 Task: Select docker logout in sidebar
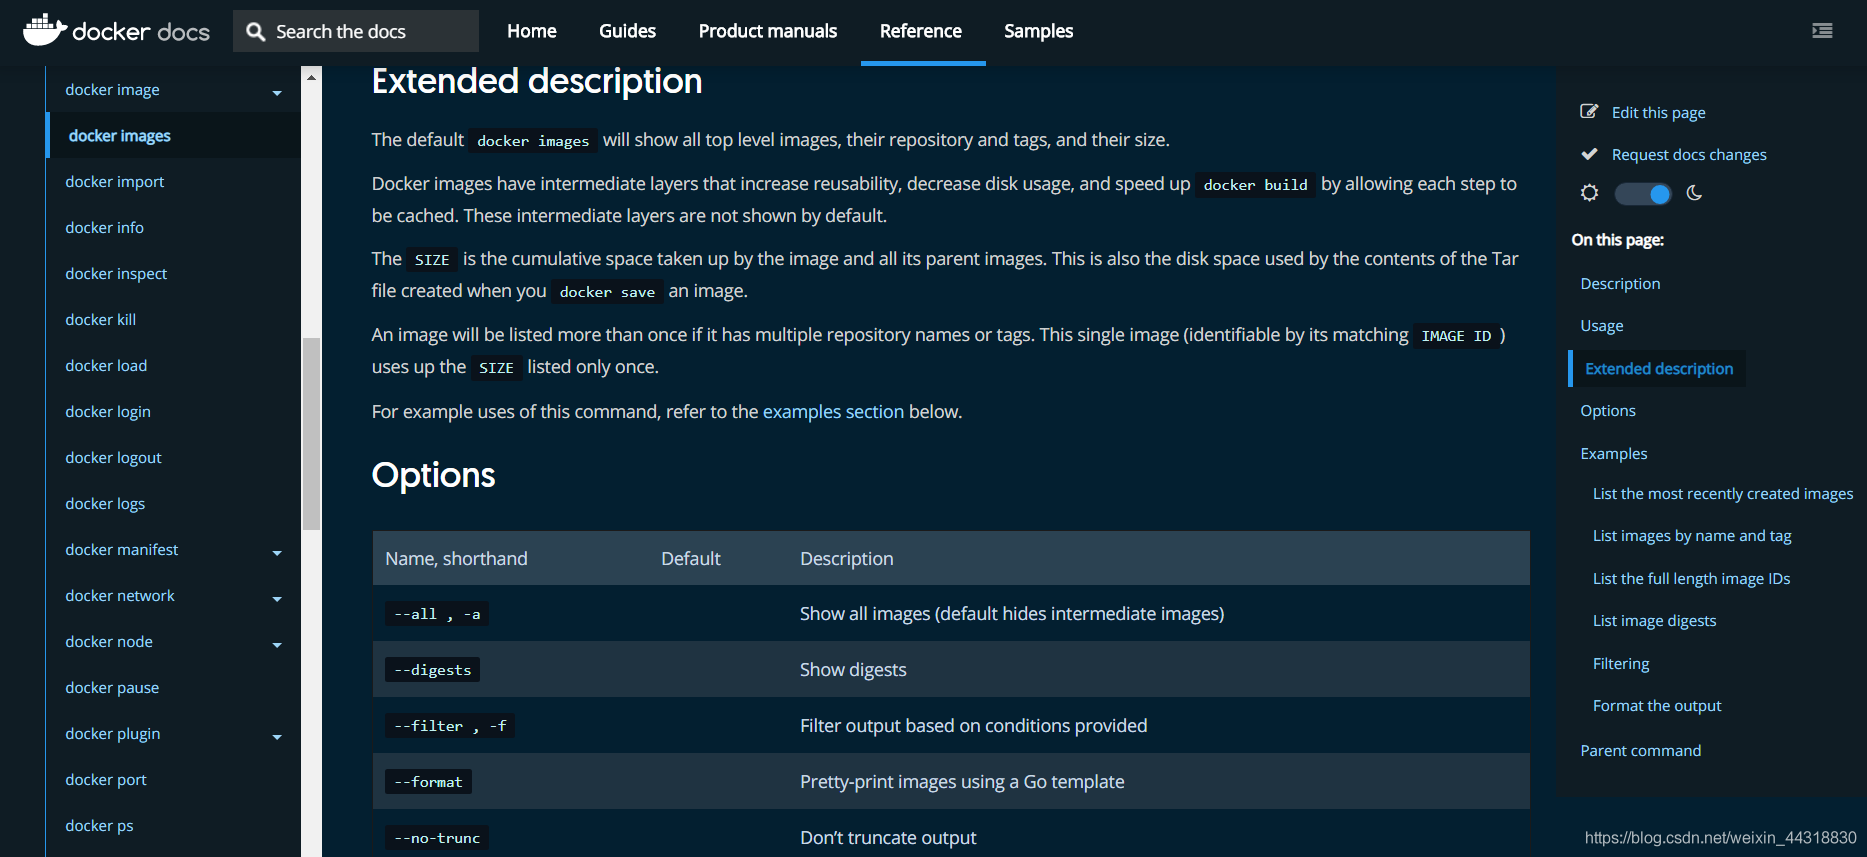tap(113, 458)
